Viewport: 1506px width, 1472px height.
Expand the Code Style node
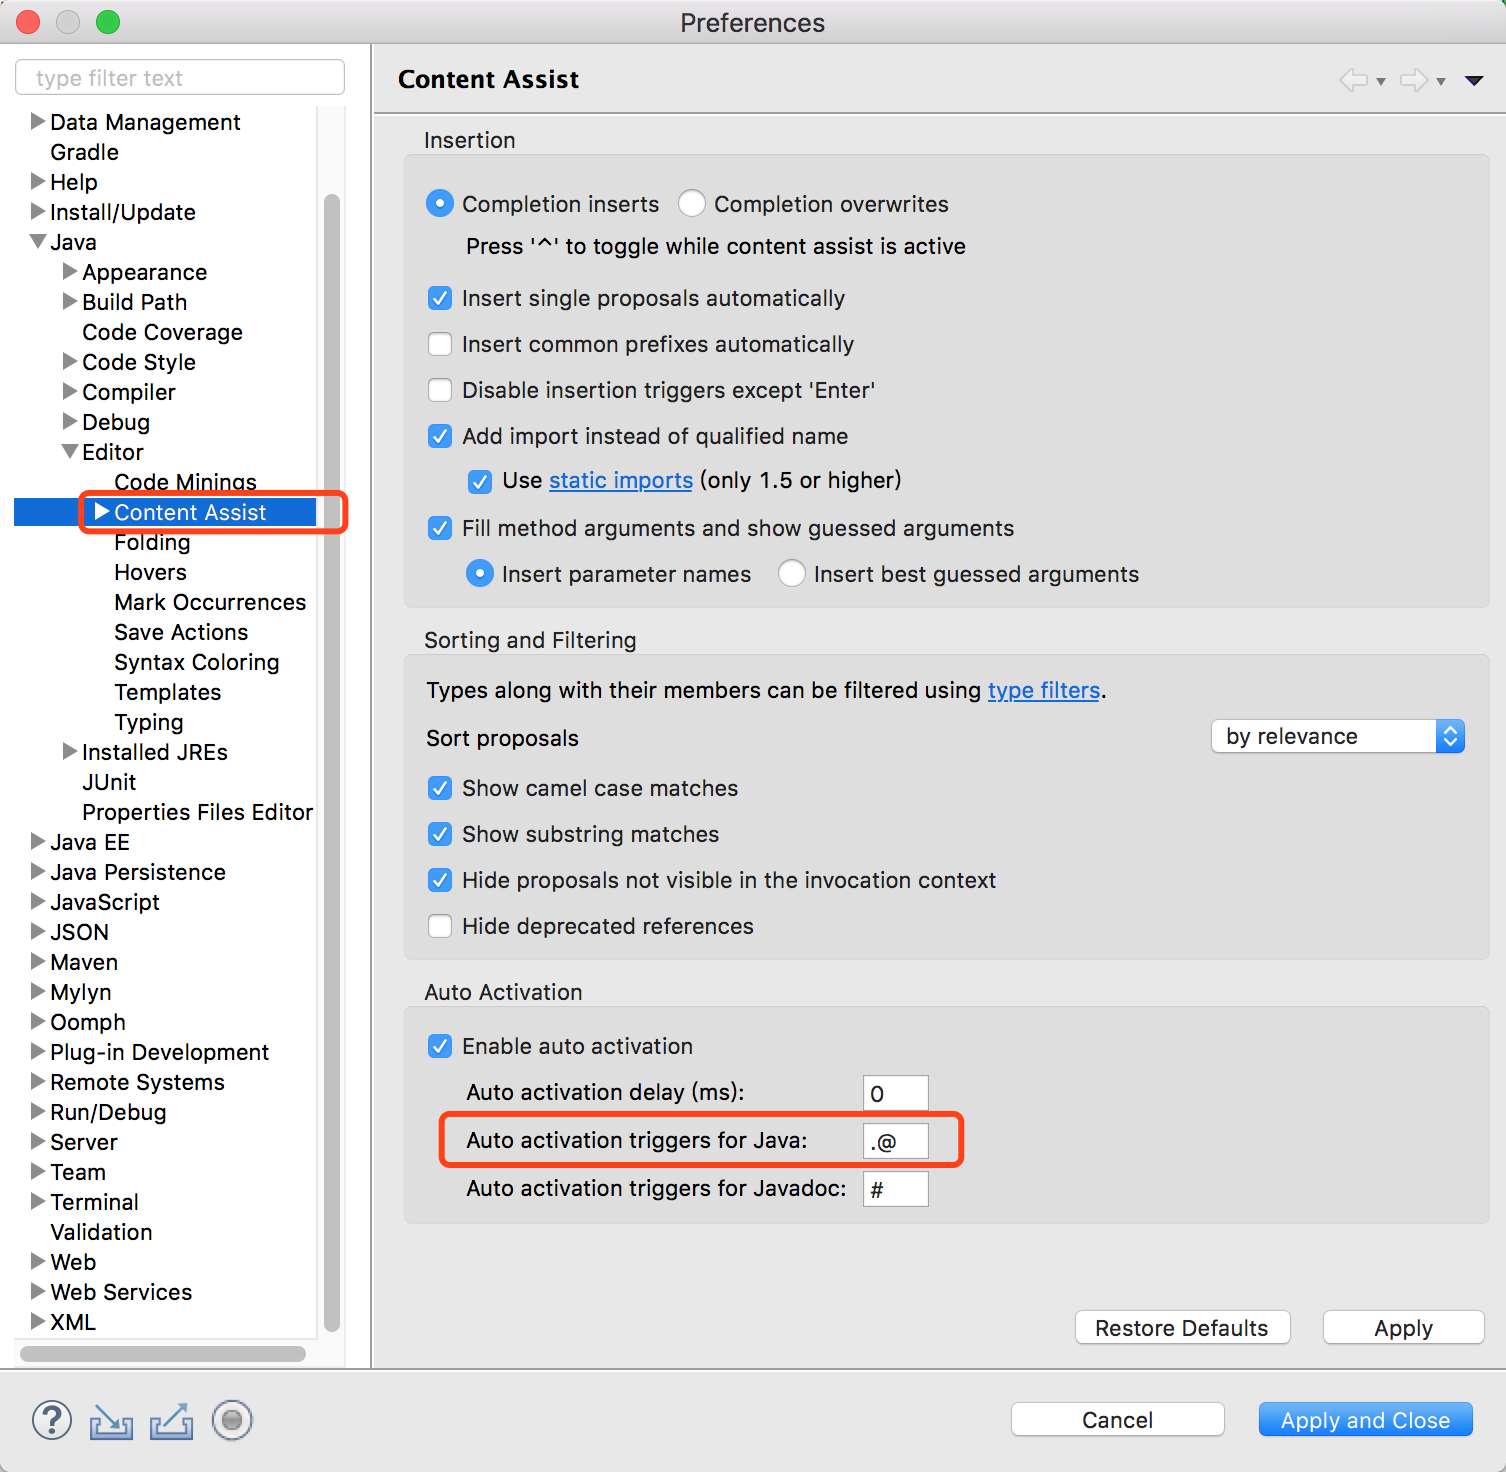[70, 362]
